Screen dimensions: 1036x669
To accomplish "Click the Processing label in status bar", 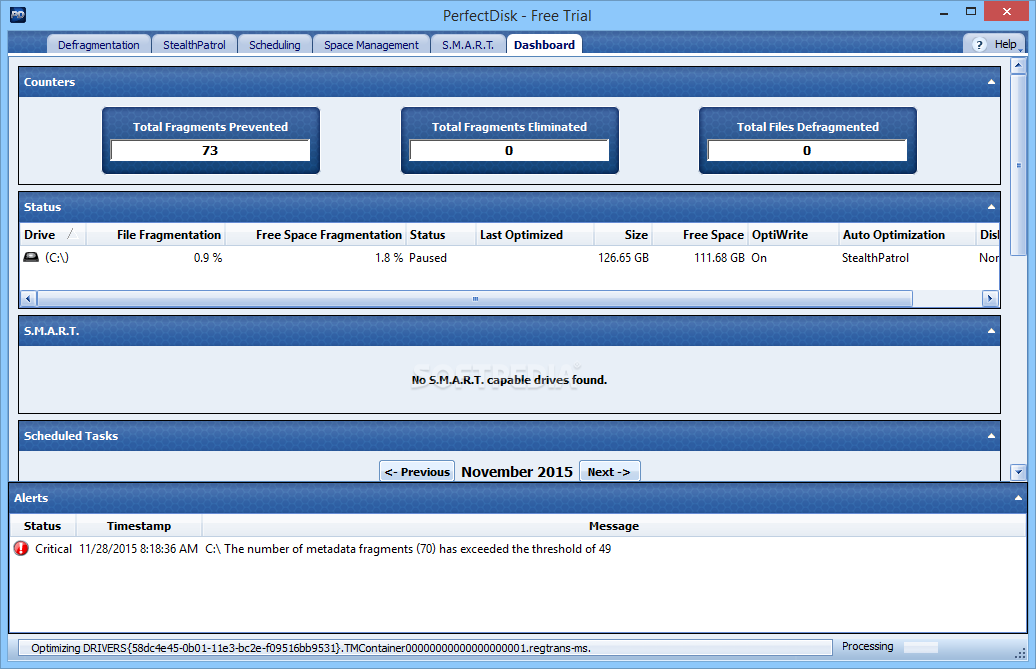I will [867, 647].
